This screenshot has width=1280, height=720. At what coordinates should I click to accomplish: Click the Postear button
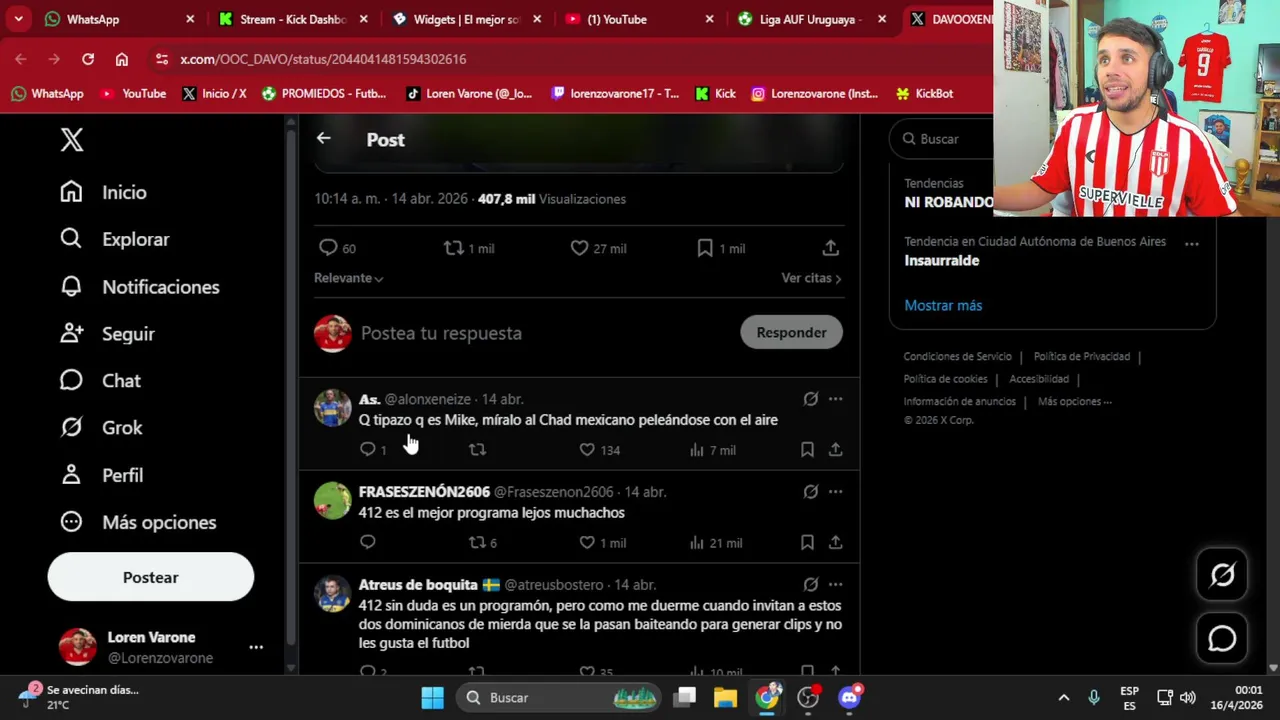[x=151, y=577]
